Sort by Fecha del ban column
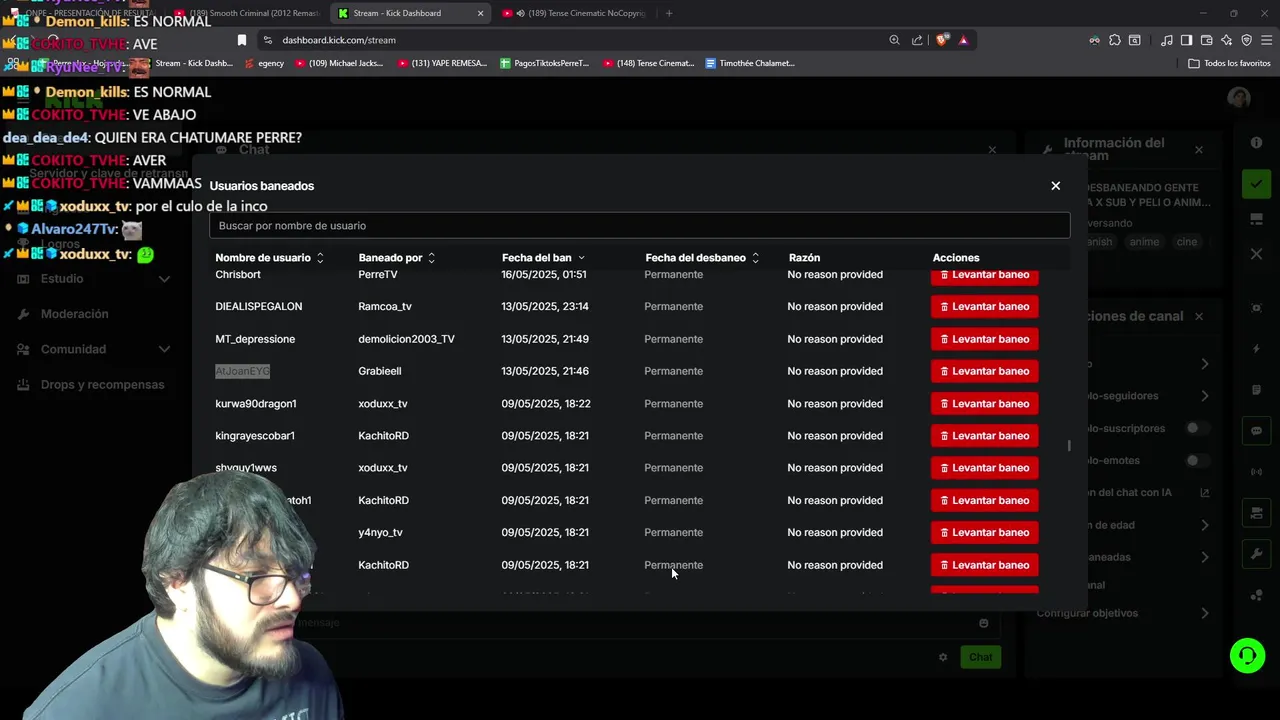This screenshot has height=720, width=1280. 543,258
